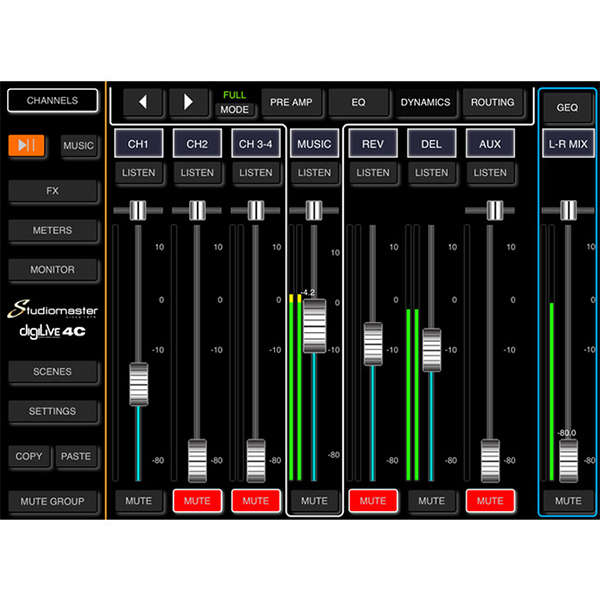Click the CH 3-4 pan slider knob
This screenshot has width=600, height=600.
tap(256, 210)
